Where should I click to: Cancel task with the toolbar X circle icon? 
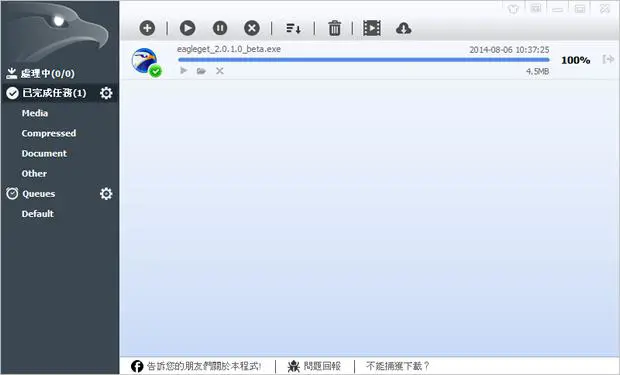[252, 28]
